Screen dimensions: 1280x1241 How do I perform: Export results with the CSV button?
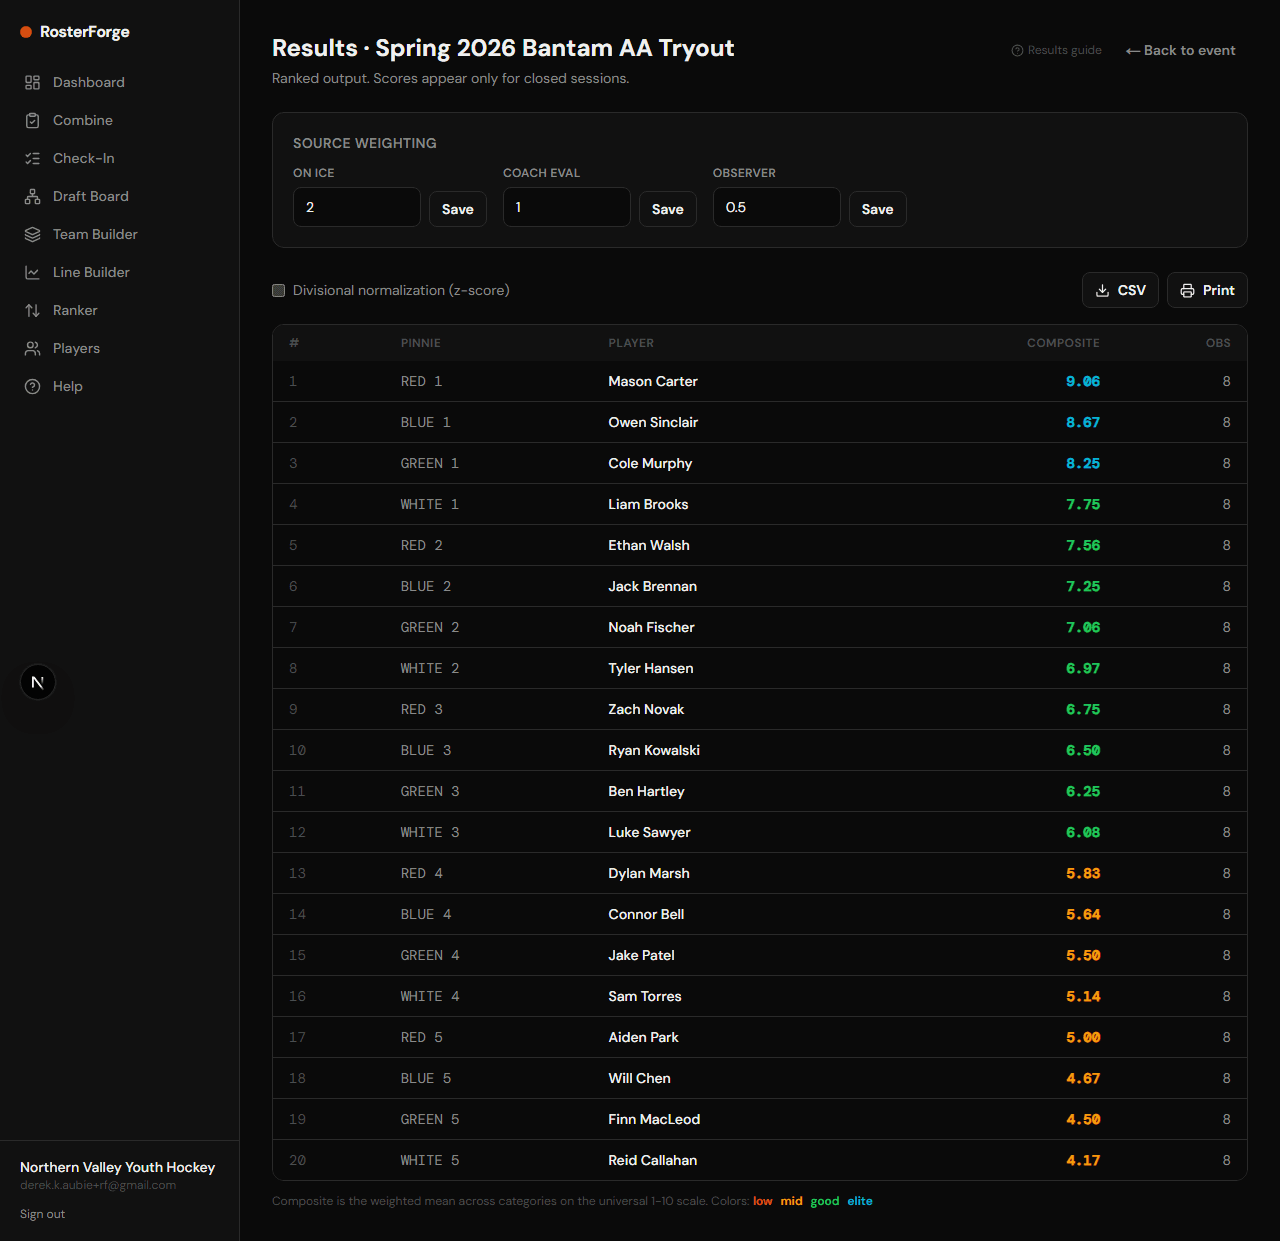click(x=1120, y=290)
